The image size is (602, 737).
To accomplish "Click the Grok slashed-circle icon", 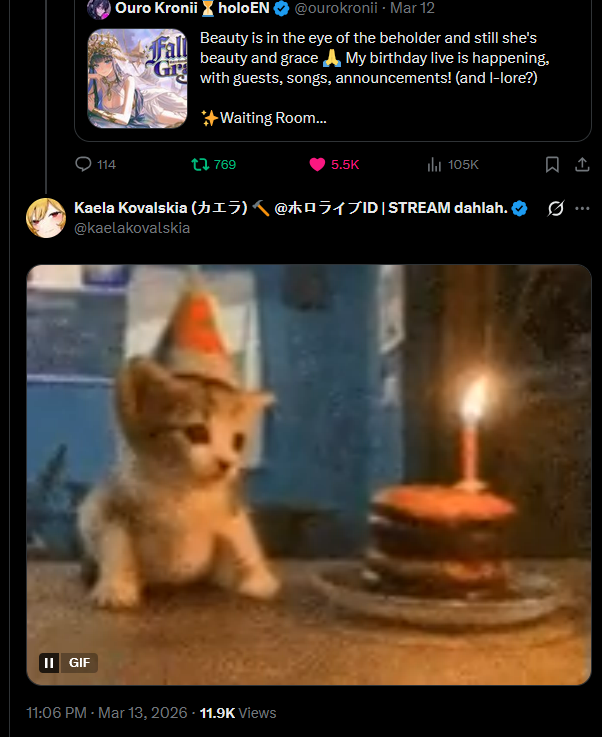I will (555, 208).
